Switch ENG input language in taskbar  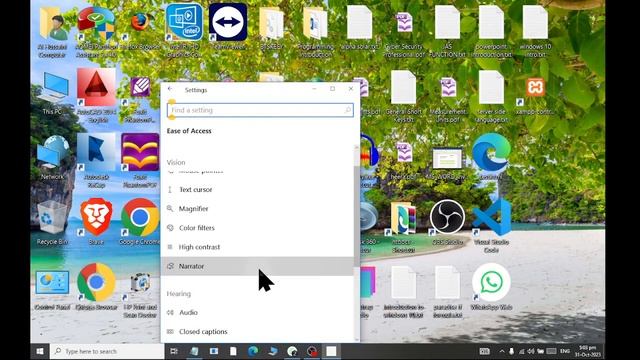tap(565, 351)
